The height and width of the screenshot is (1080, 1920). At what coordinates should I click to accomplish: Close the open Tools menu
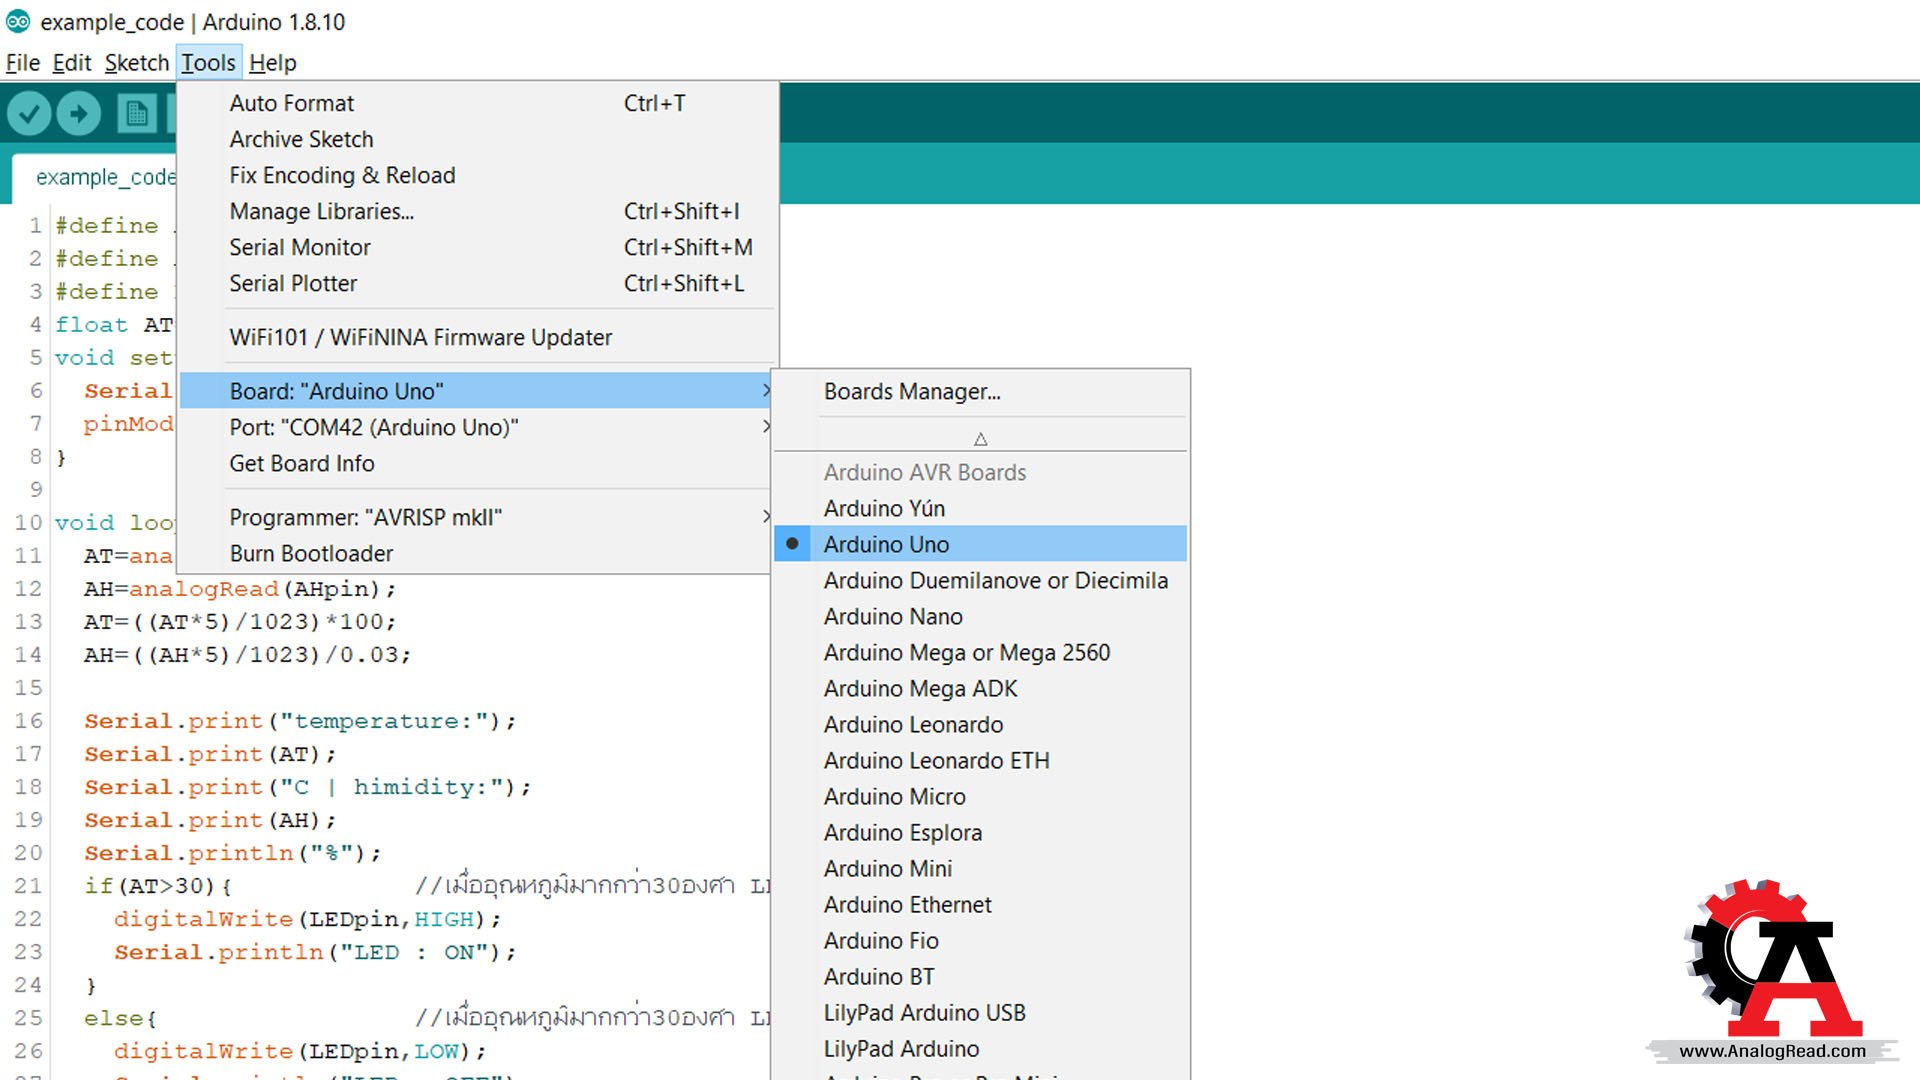(x=208, y=63)
